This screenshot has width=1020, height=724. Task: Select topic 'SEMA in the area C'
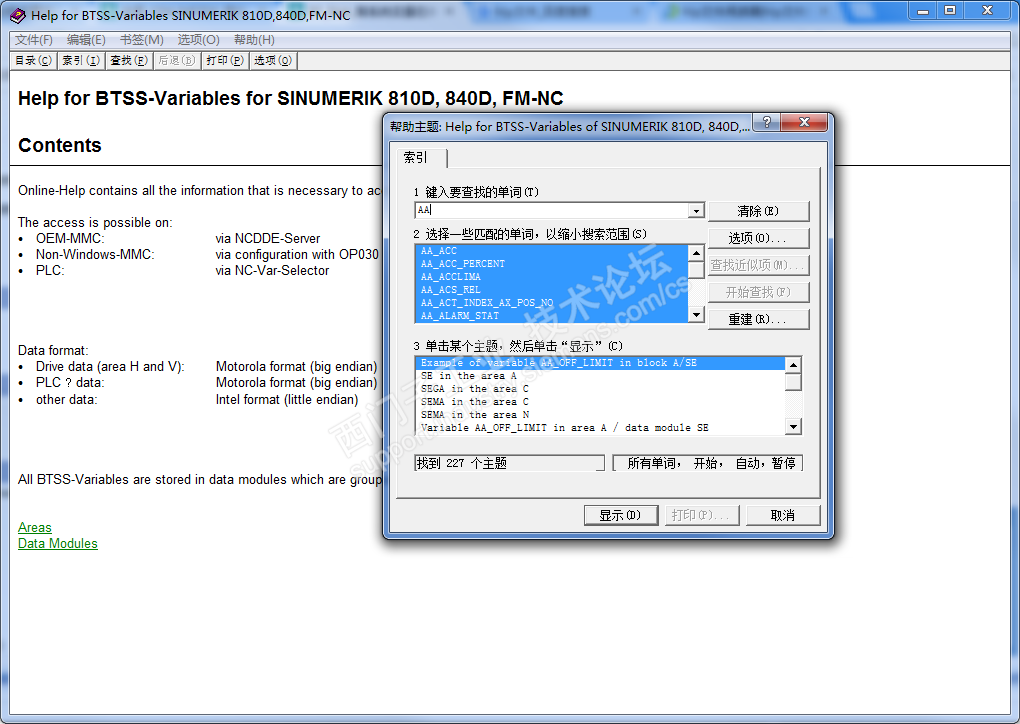(600, 402)
